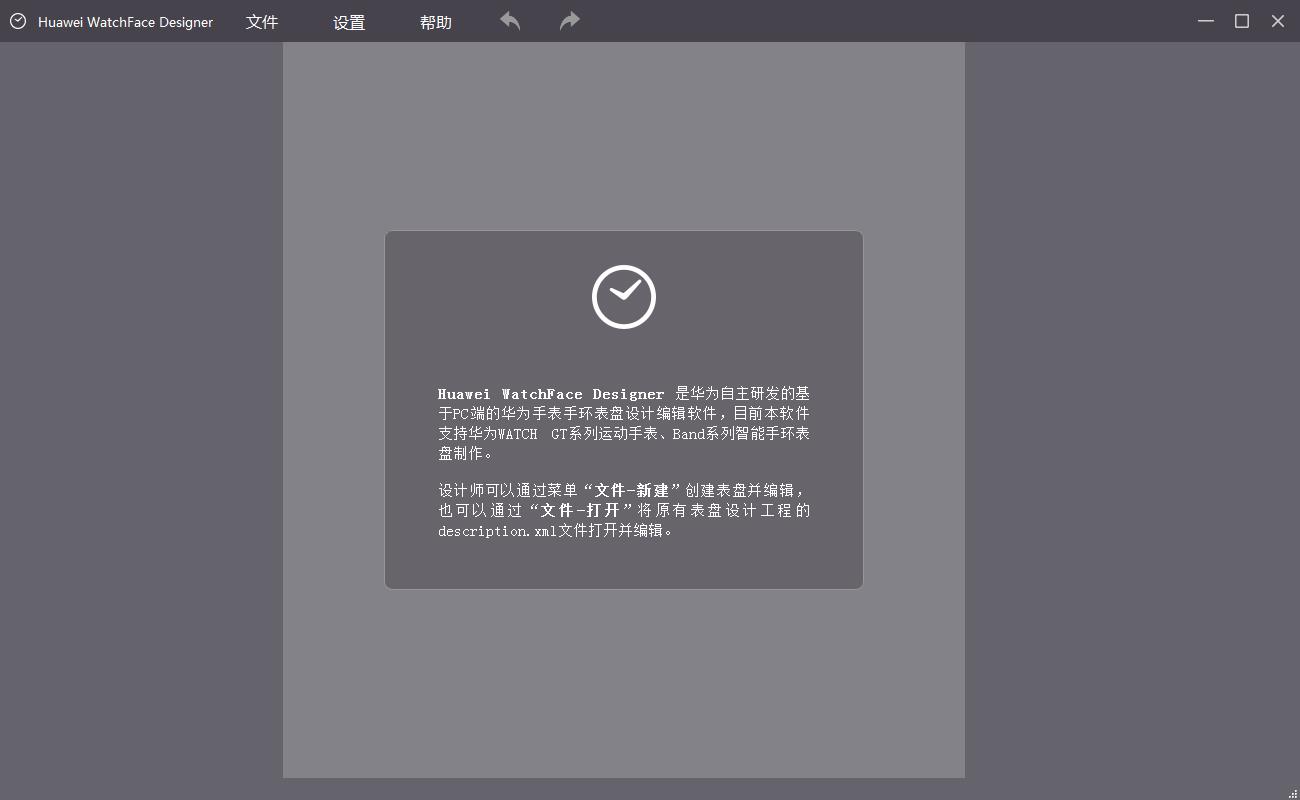Click the undo arrow icon
This screenshot has width=1300, height=800.
510,21
